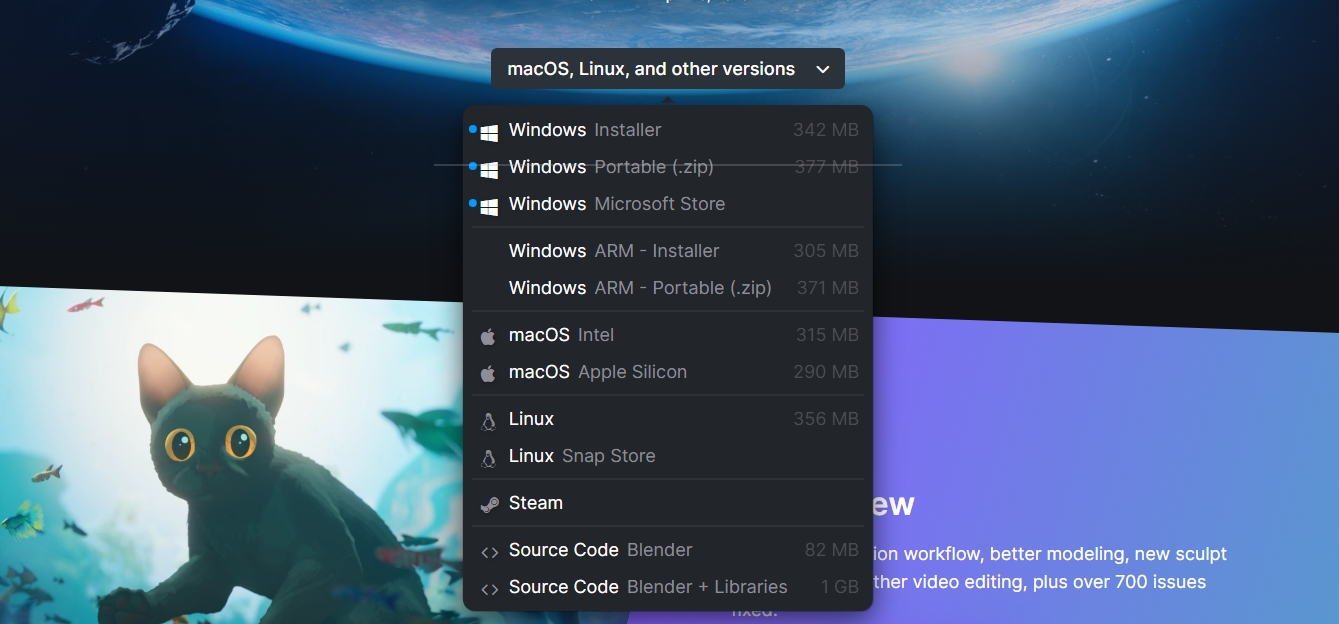
Task: Click the 315 MB size label
Action: [827, 335]
